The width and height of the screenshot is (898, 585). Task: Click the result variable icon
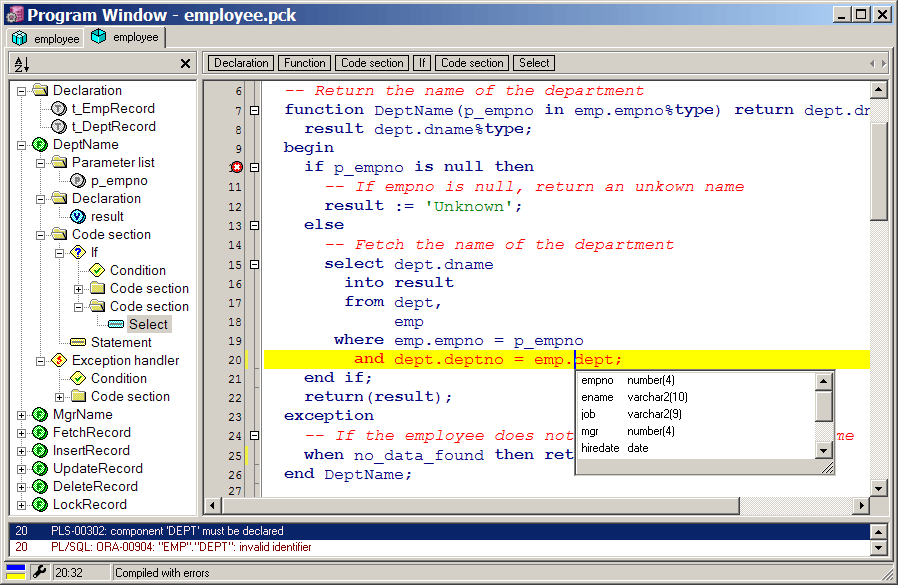[x=78, y=217]
